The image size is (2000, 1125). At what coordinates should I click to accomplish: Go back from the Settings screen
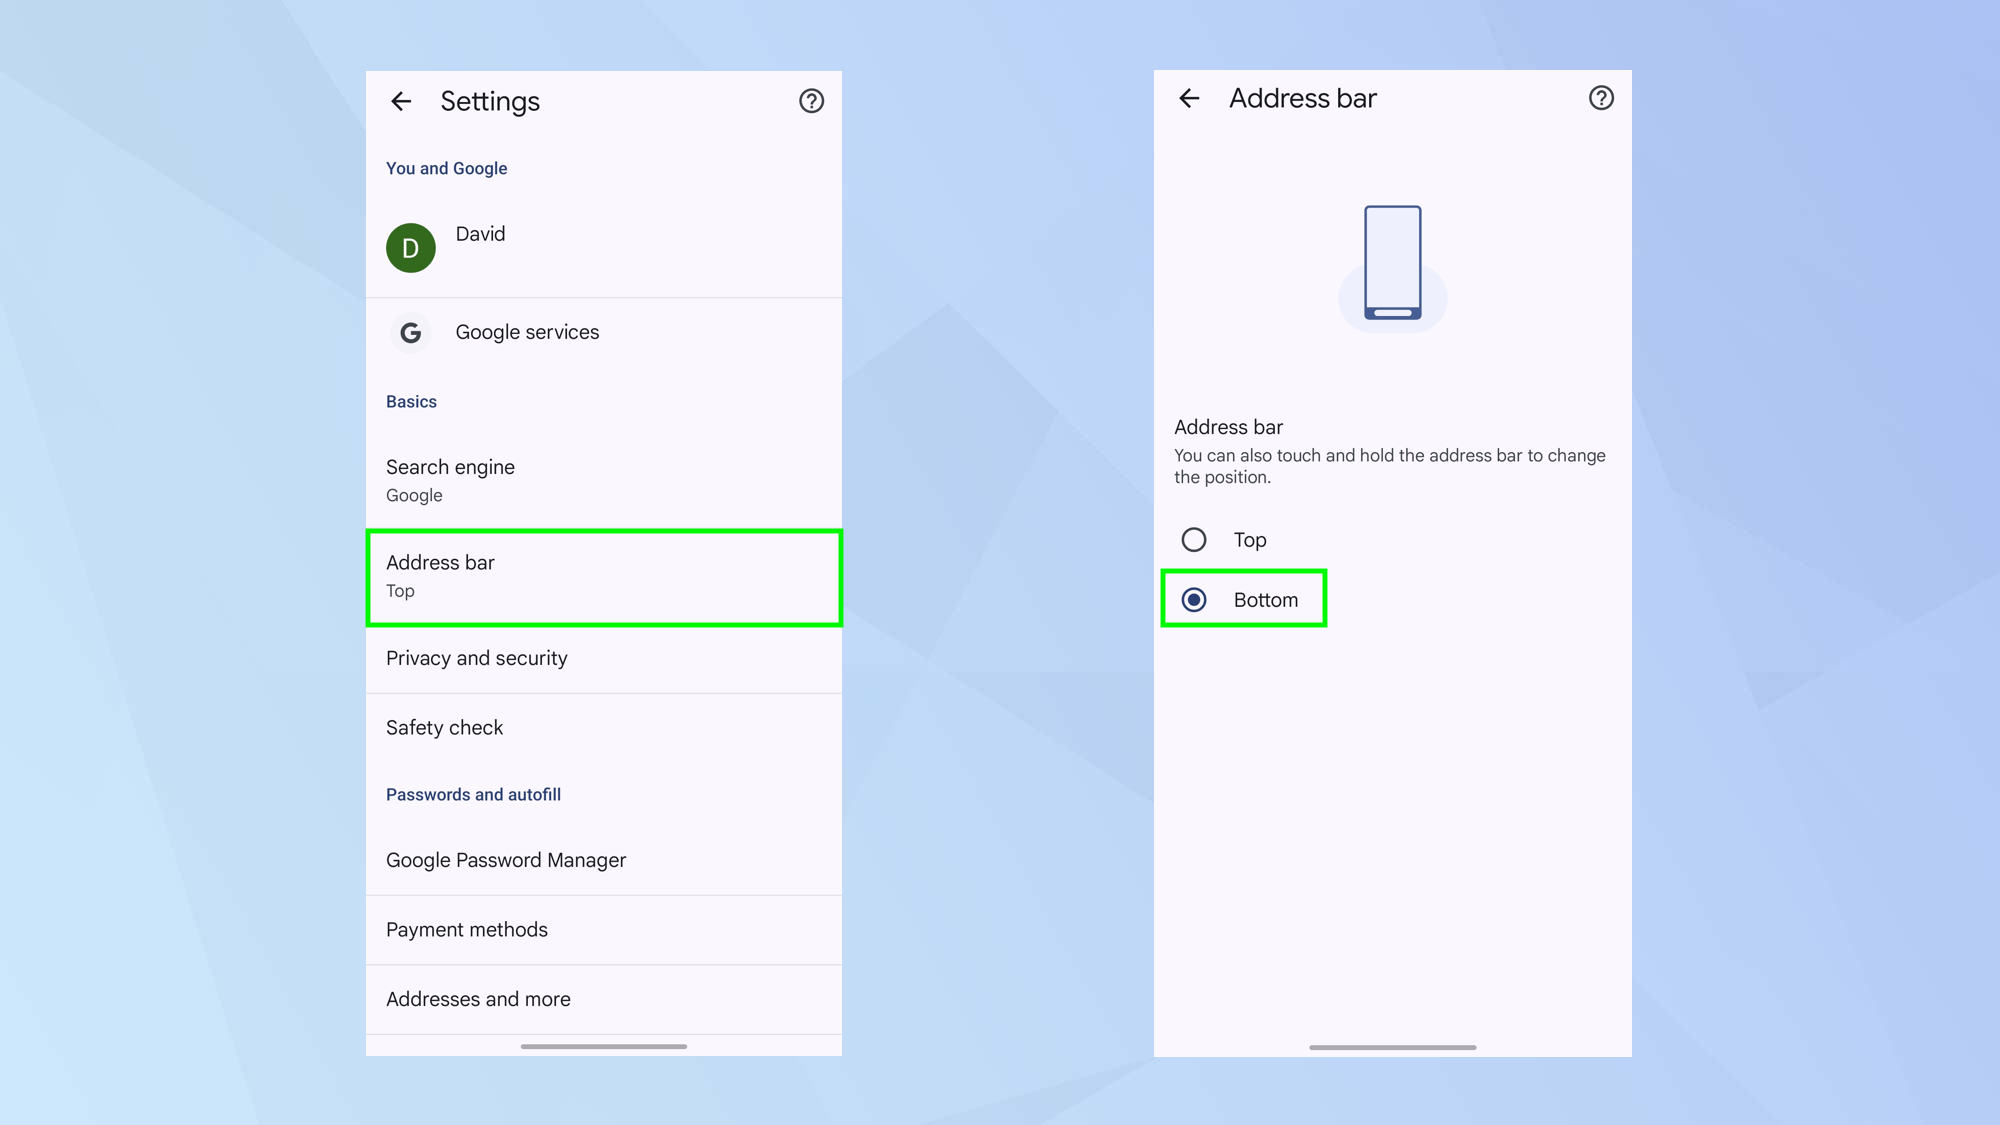pos(401,101)
